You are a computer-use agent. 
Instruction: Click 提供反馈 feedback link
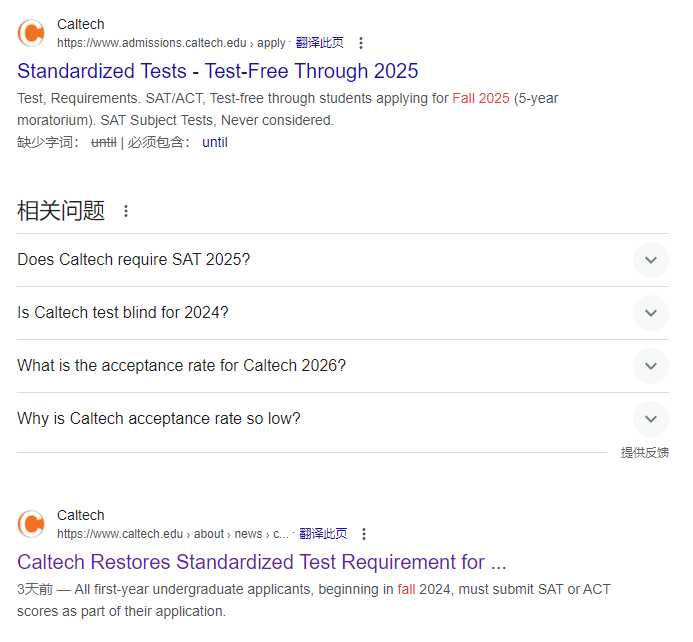pyautogui.click(x=644, y=452)
